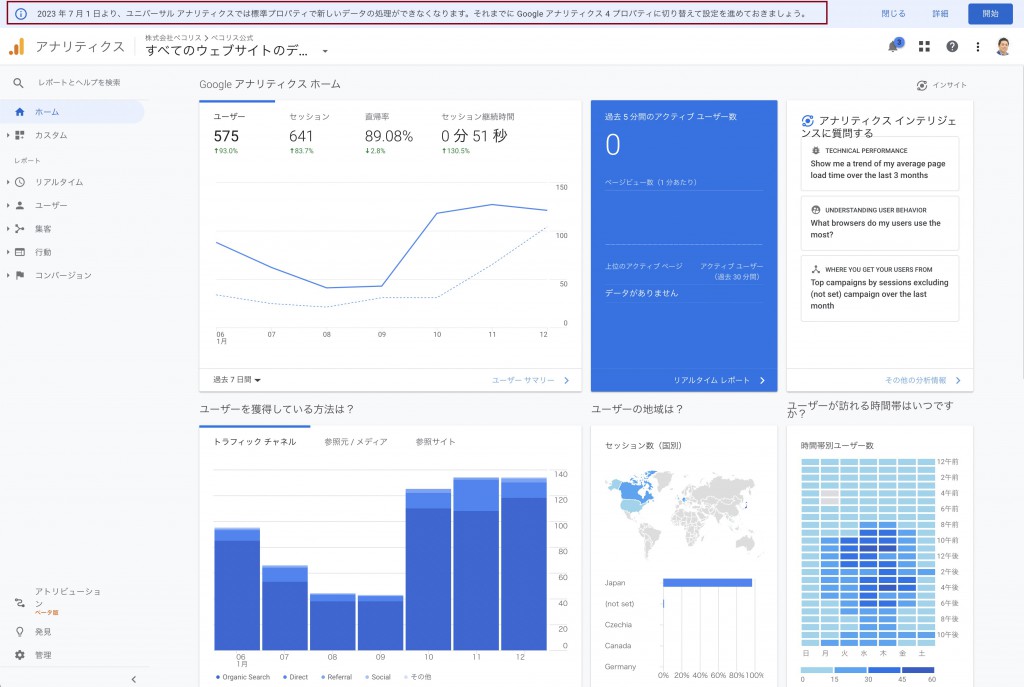
Task: Click the Analytics Intelligence swirl icon
Action: coord(807,121)
